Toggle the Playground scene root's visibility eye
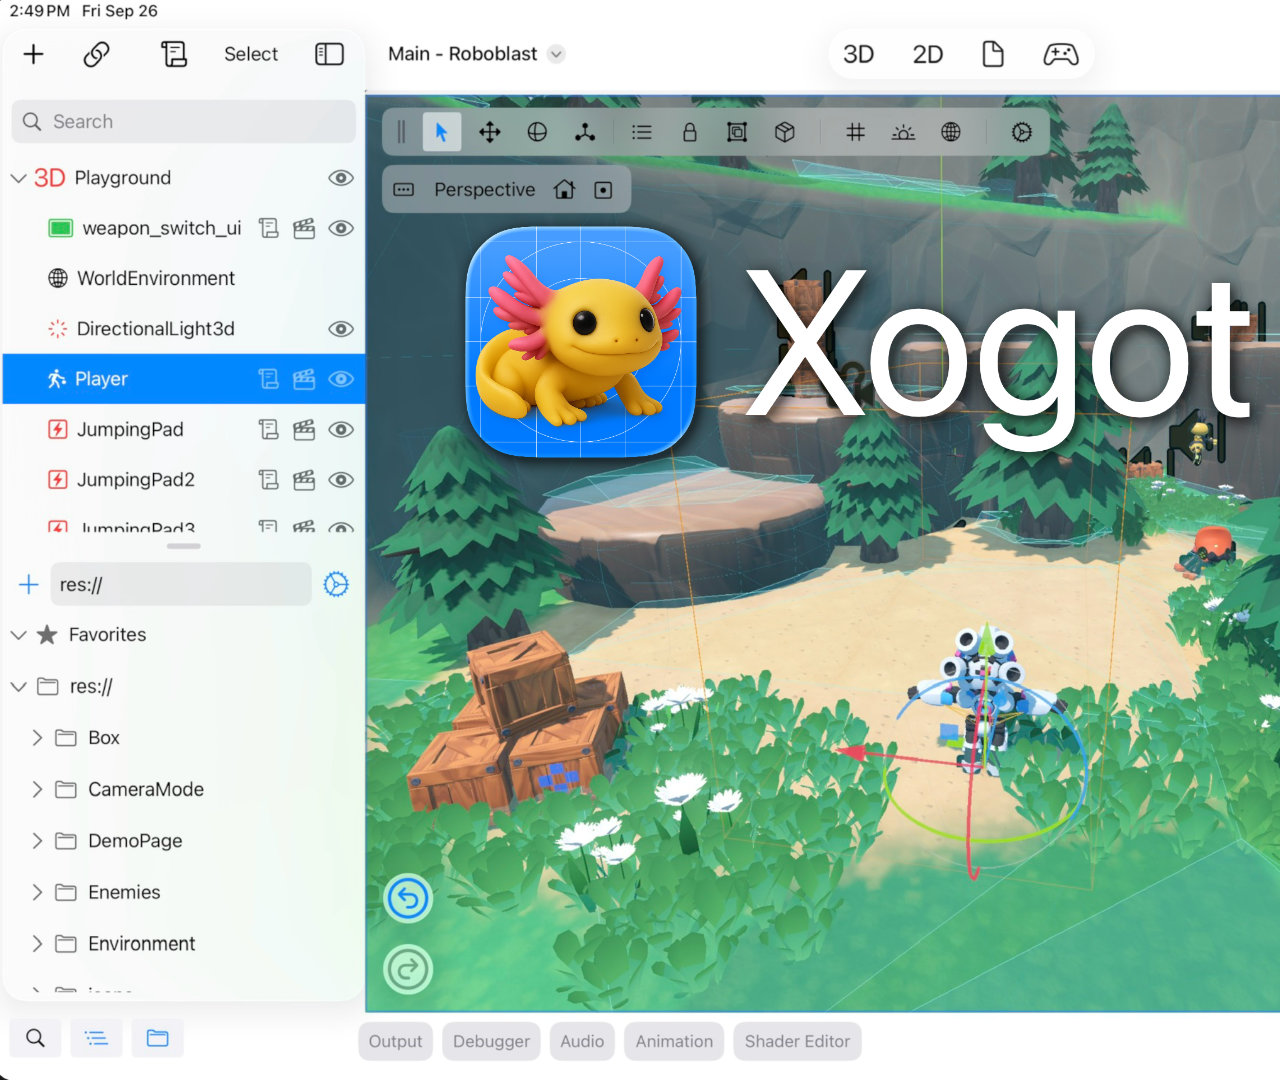The image size is (1280, 1080). tap(341, 177)
